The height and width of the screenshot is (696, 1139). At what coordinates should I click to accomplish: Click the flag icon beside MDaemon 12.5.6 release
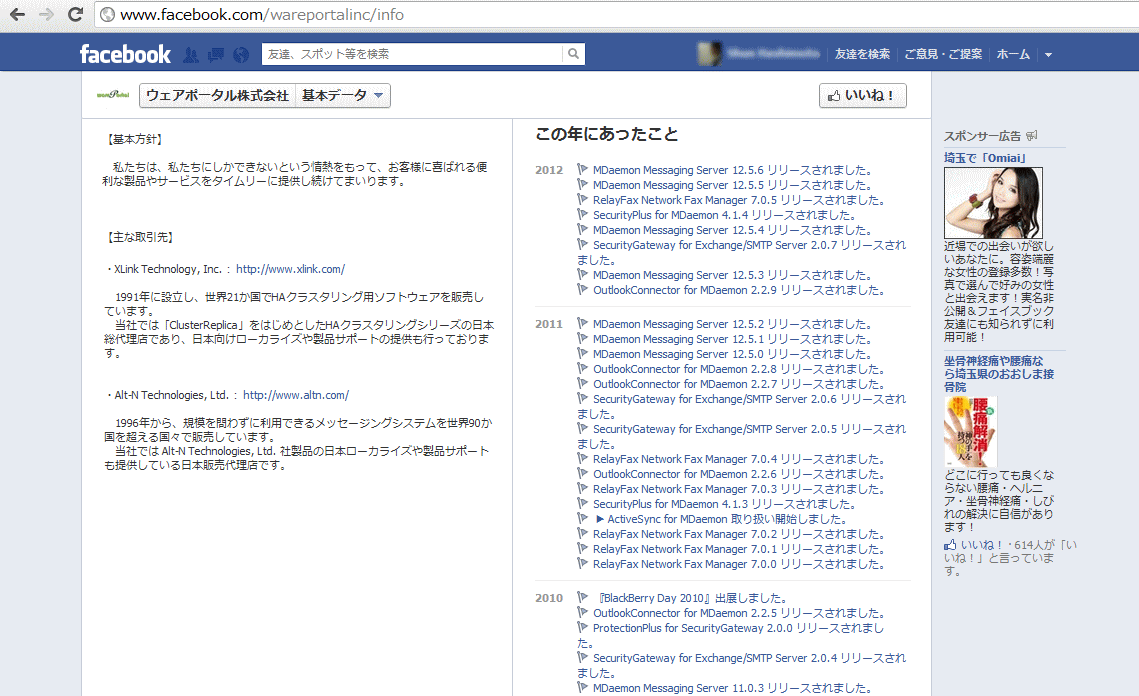tap(583, 169)
